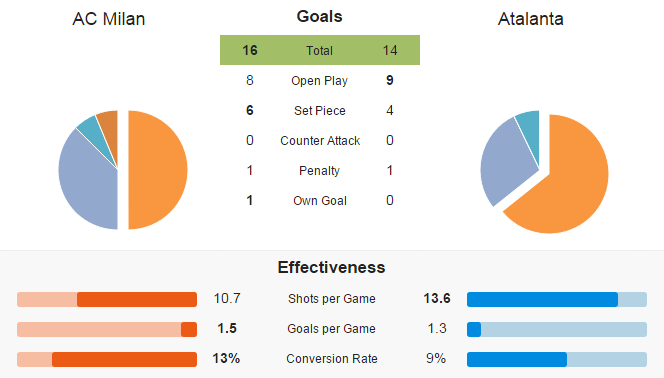Click the green Total goals row

(x=320, y=50)
